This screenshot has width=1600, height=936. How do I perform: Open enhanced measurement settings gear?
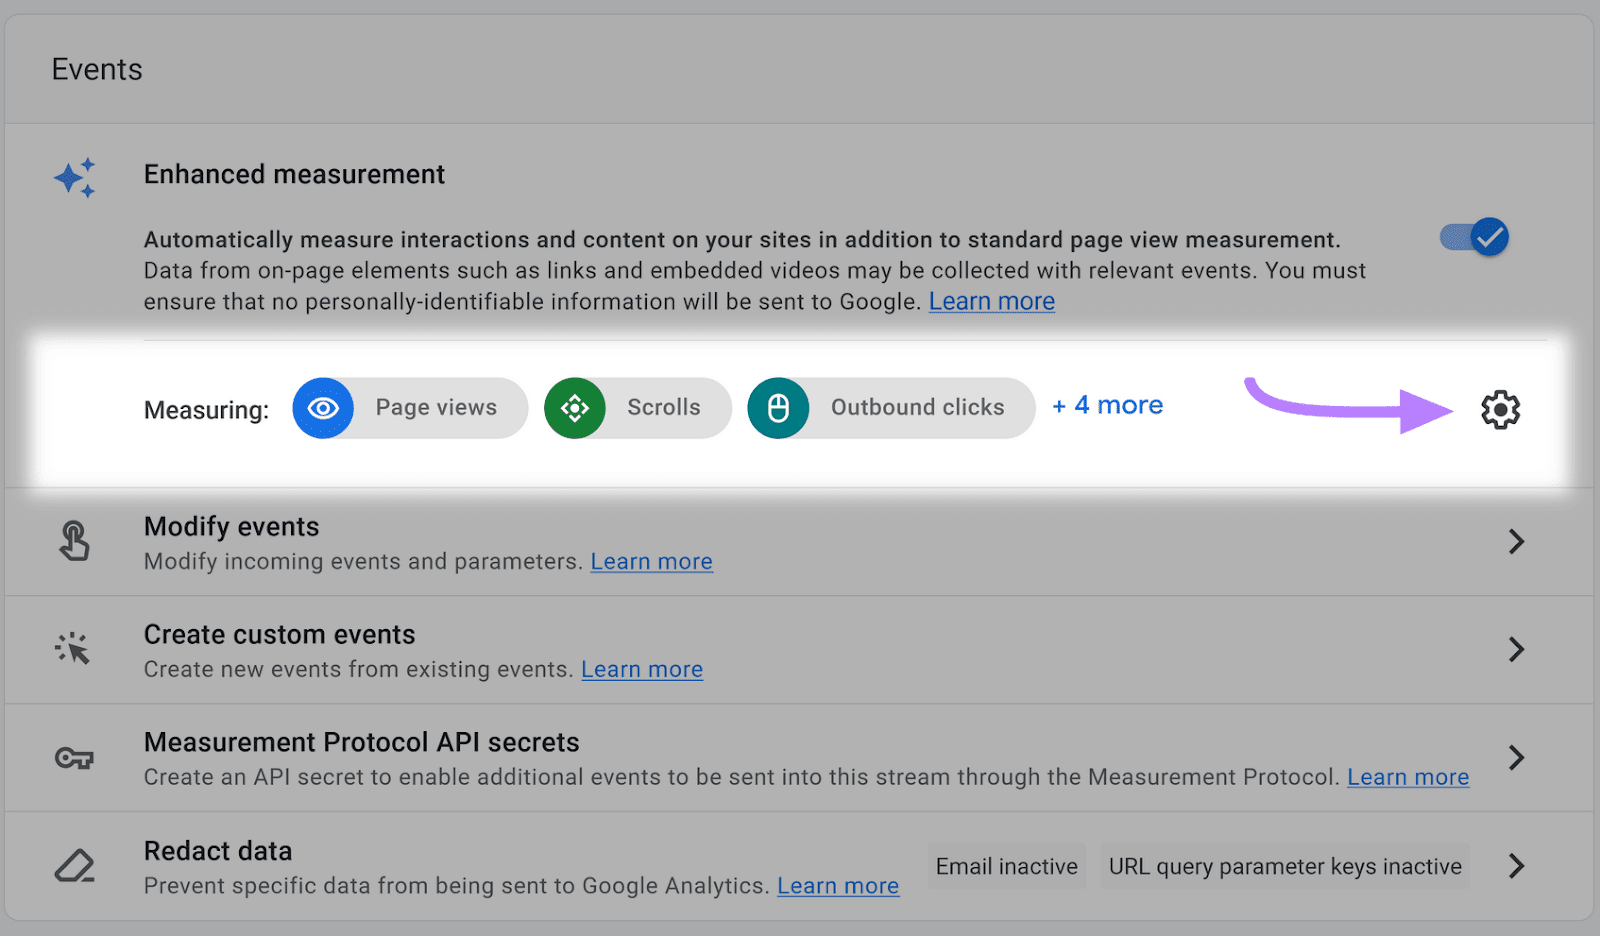1500,409
